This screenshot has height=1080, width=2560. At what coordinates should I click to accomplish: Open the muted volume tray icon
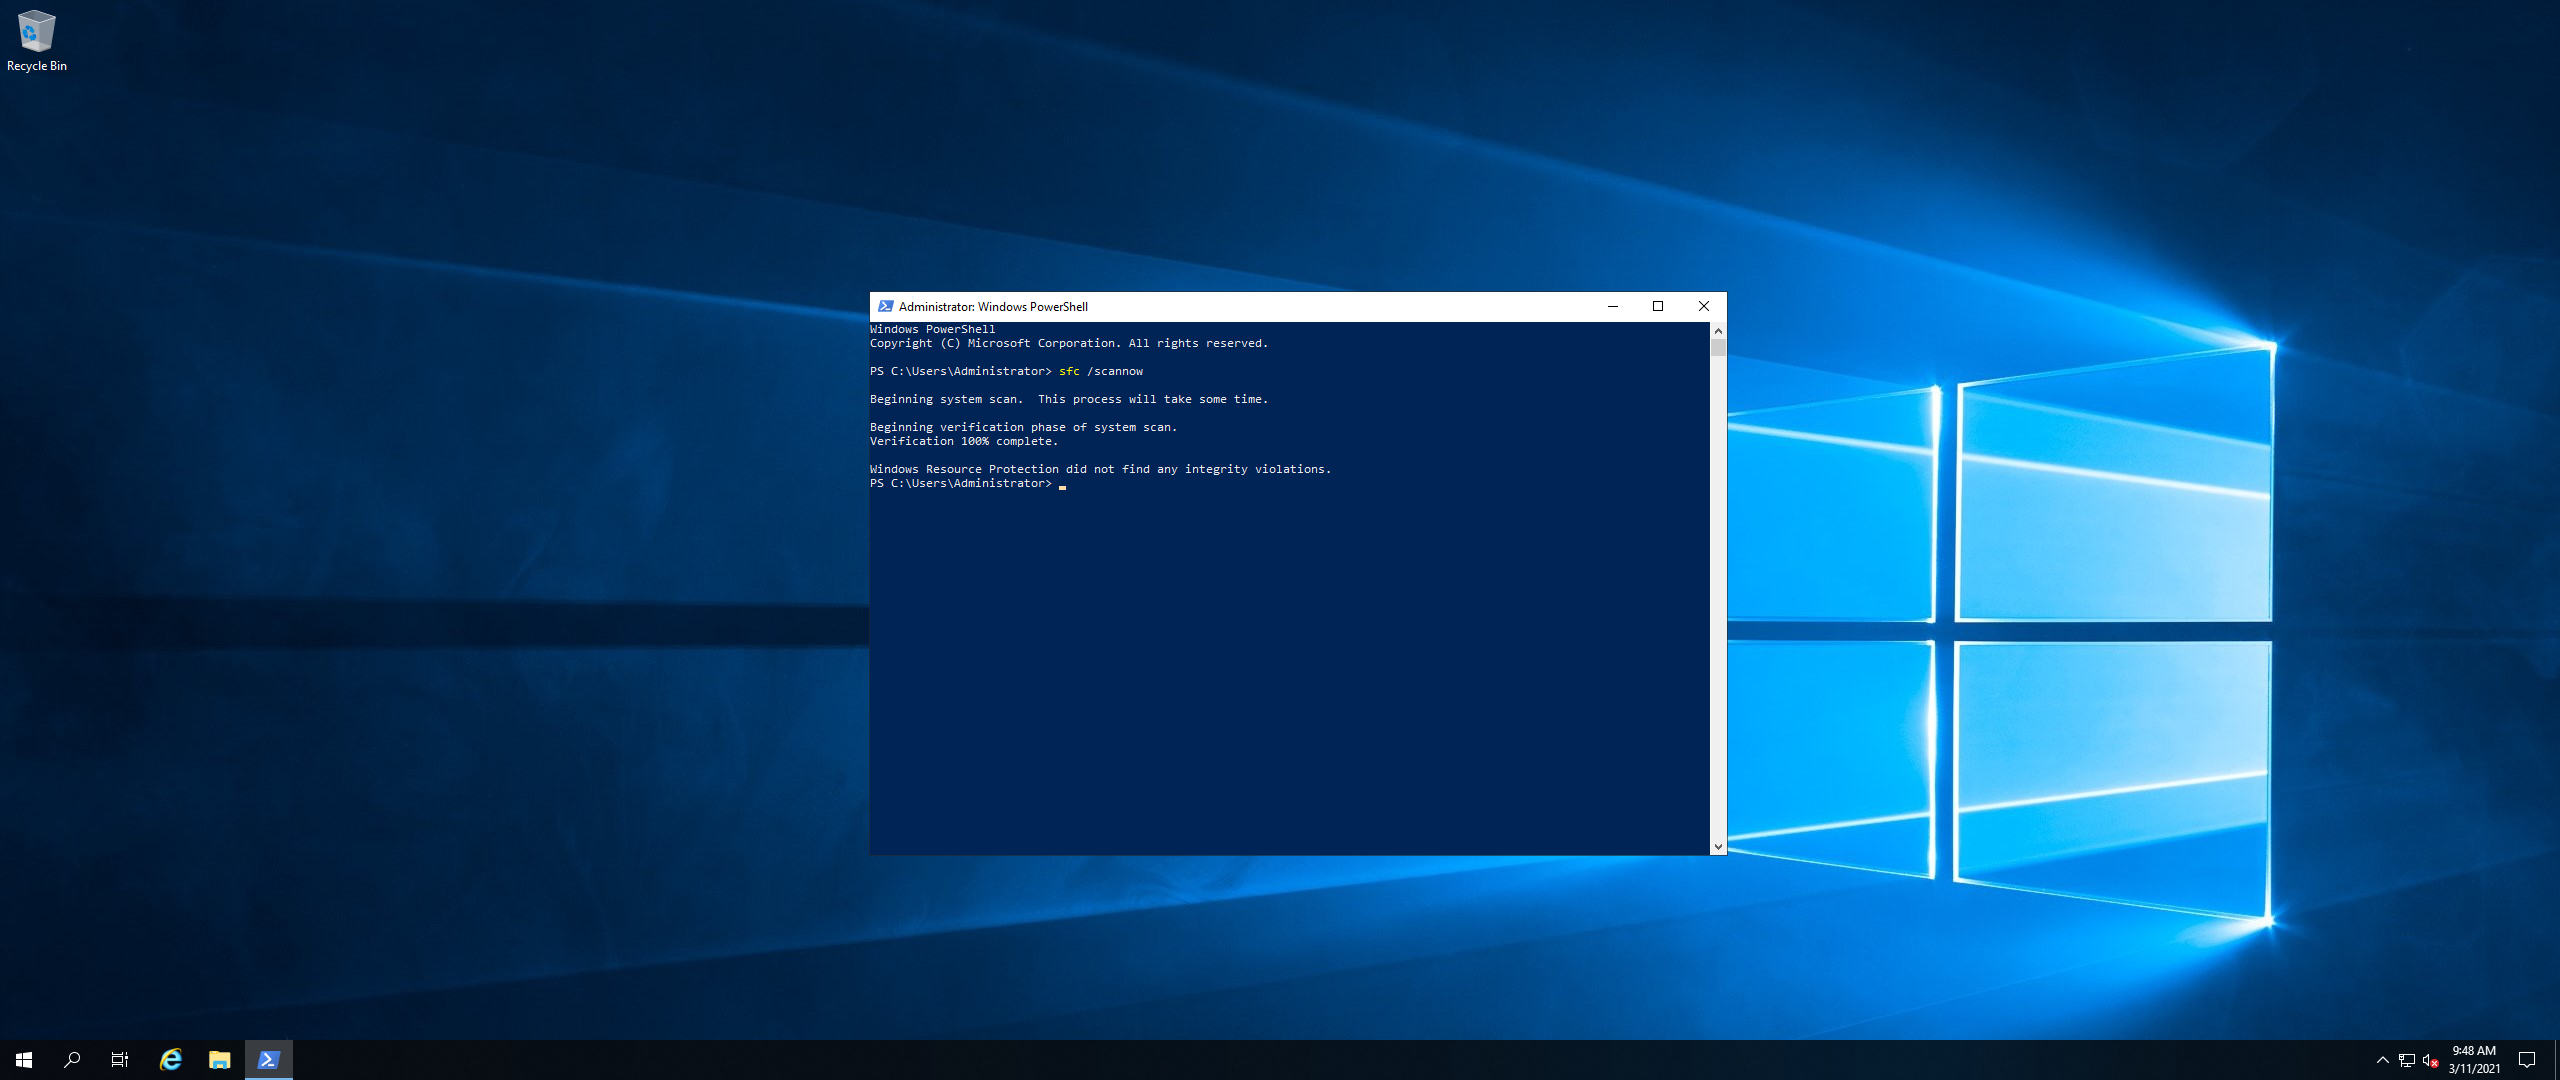point(2431,1060)
